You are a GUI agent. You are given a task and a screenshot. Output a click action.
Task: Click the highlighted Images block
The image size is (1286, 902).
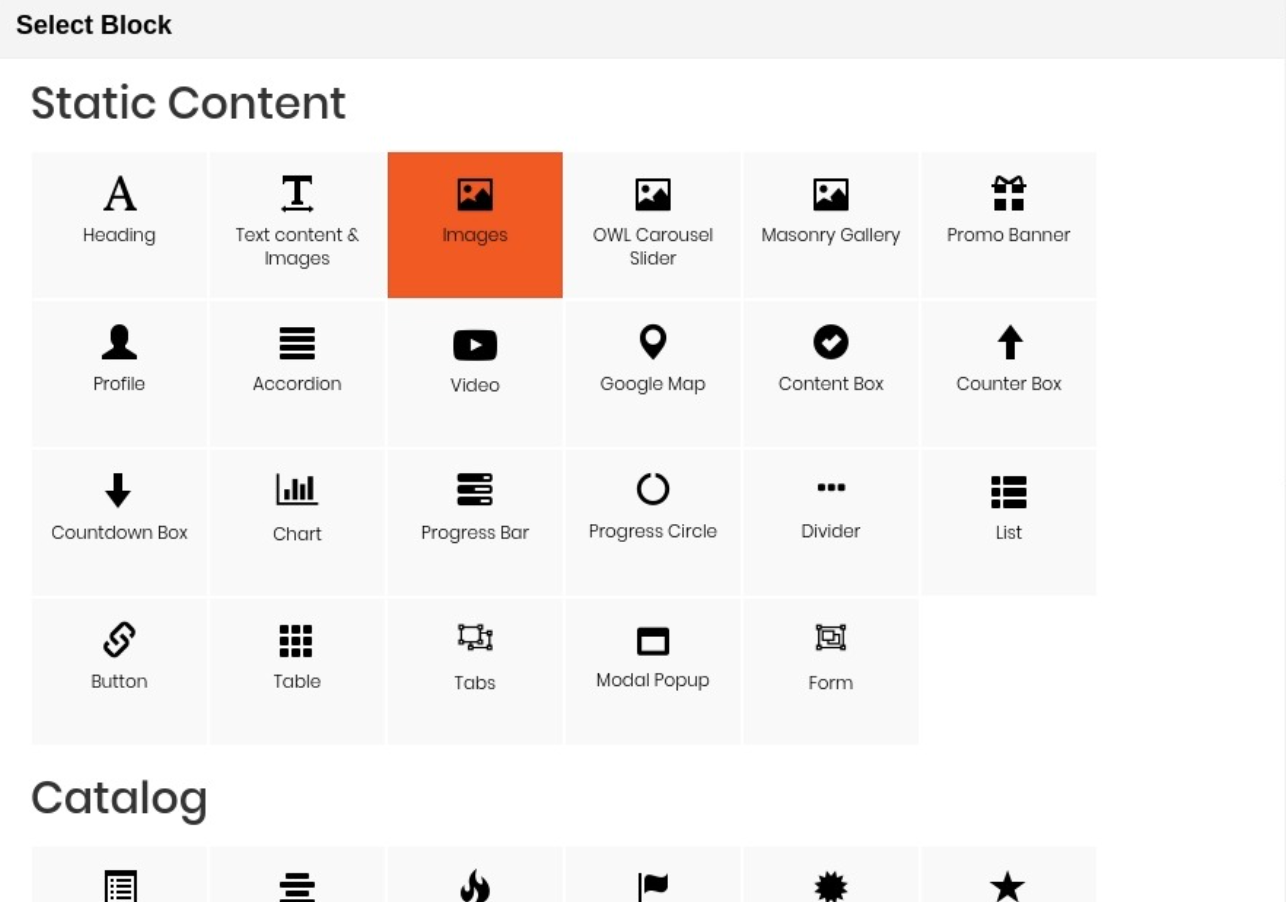[475, 225]
